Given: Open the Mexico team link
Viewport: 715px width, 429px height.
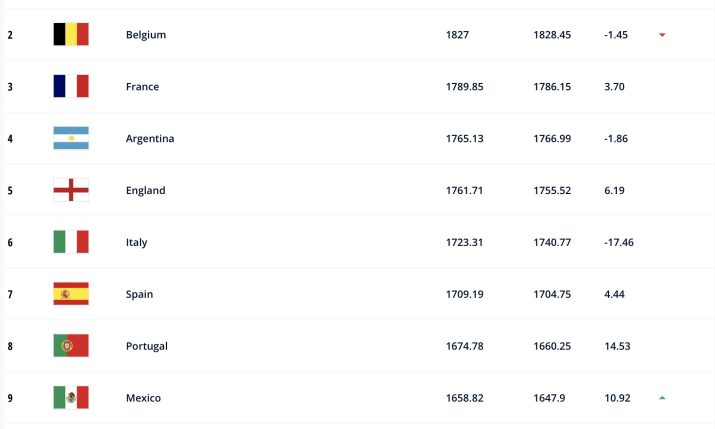Looking at the screenshot, I should click(x=143, y=398).
